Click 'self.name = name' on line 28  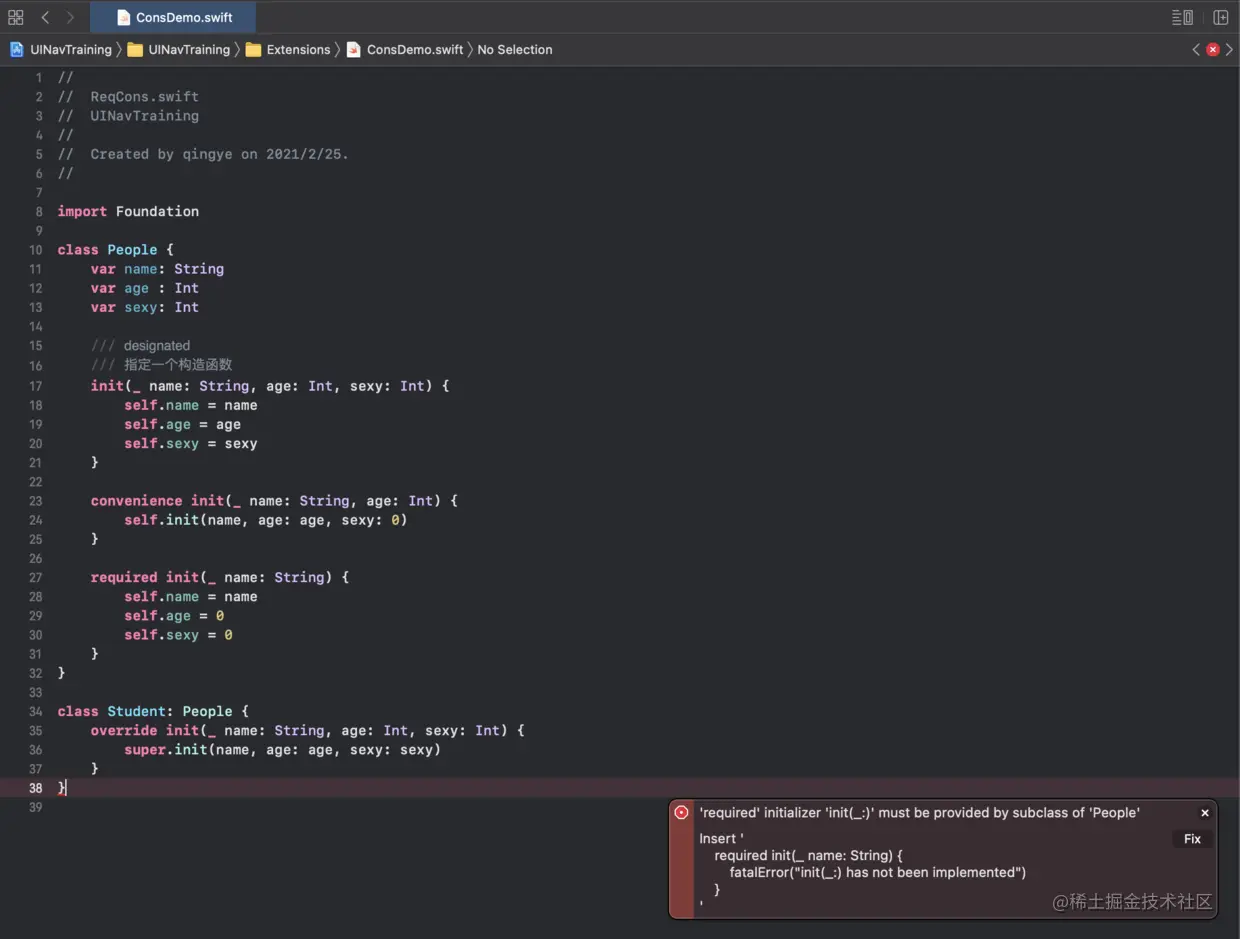click(x=190, y=597)
